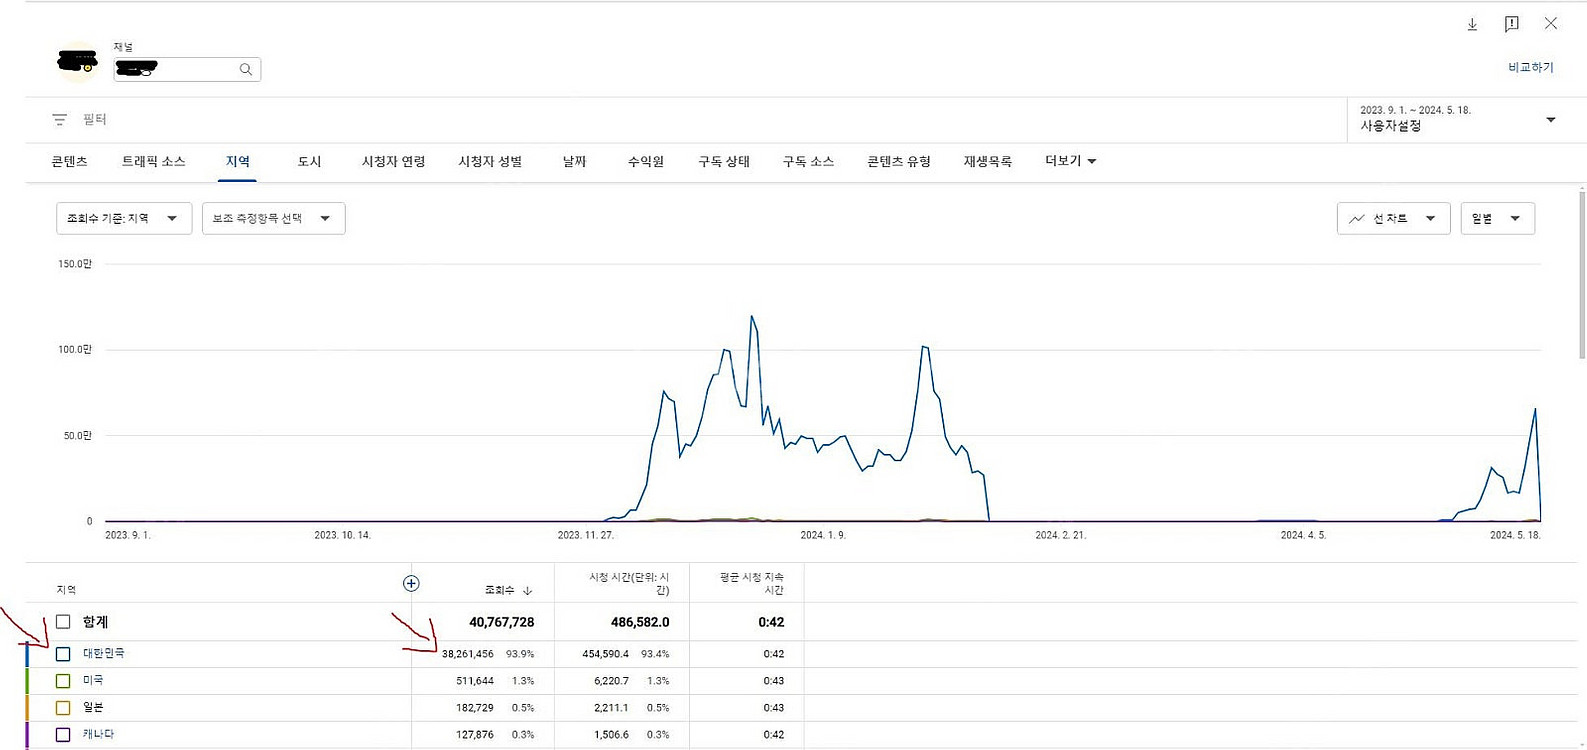Add a metric column with plus icon

tap(411, 583)
